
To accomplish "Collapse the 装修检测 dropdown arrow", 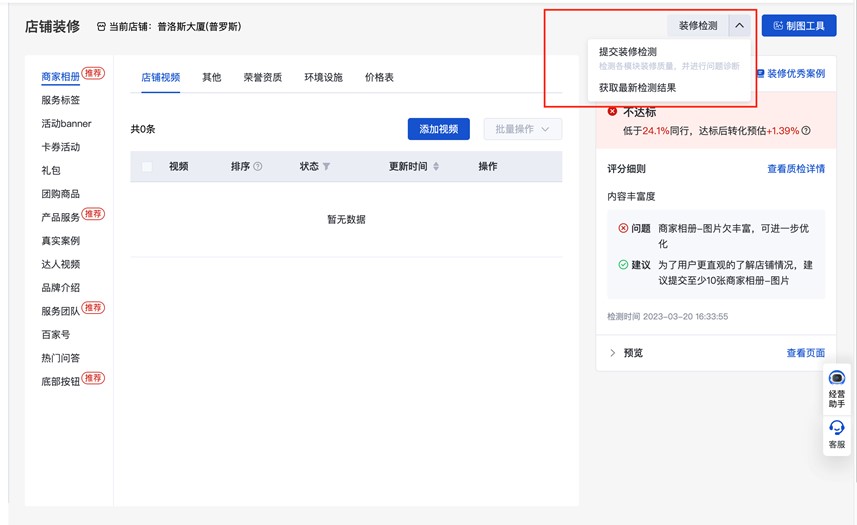I will [x=739, y=26].
